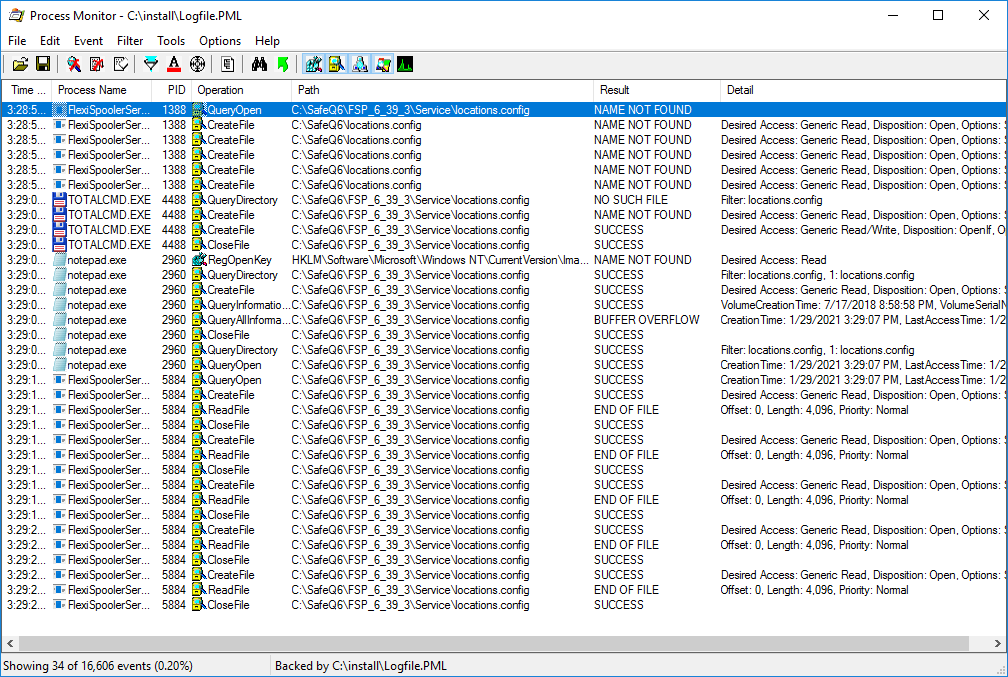1008x677 pixels.
Task: Open the Filter events dialog icon
Action: pos(150,63)
